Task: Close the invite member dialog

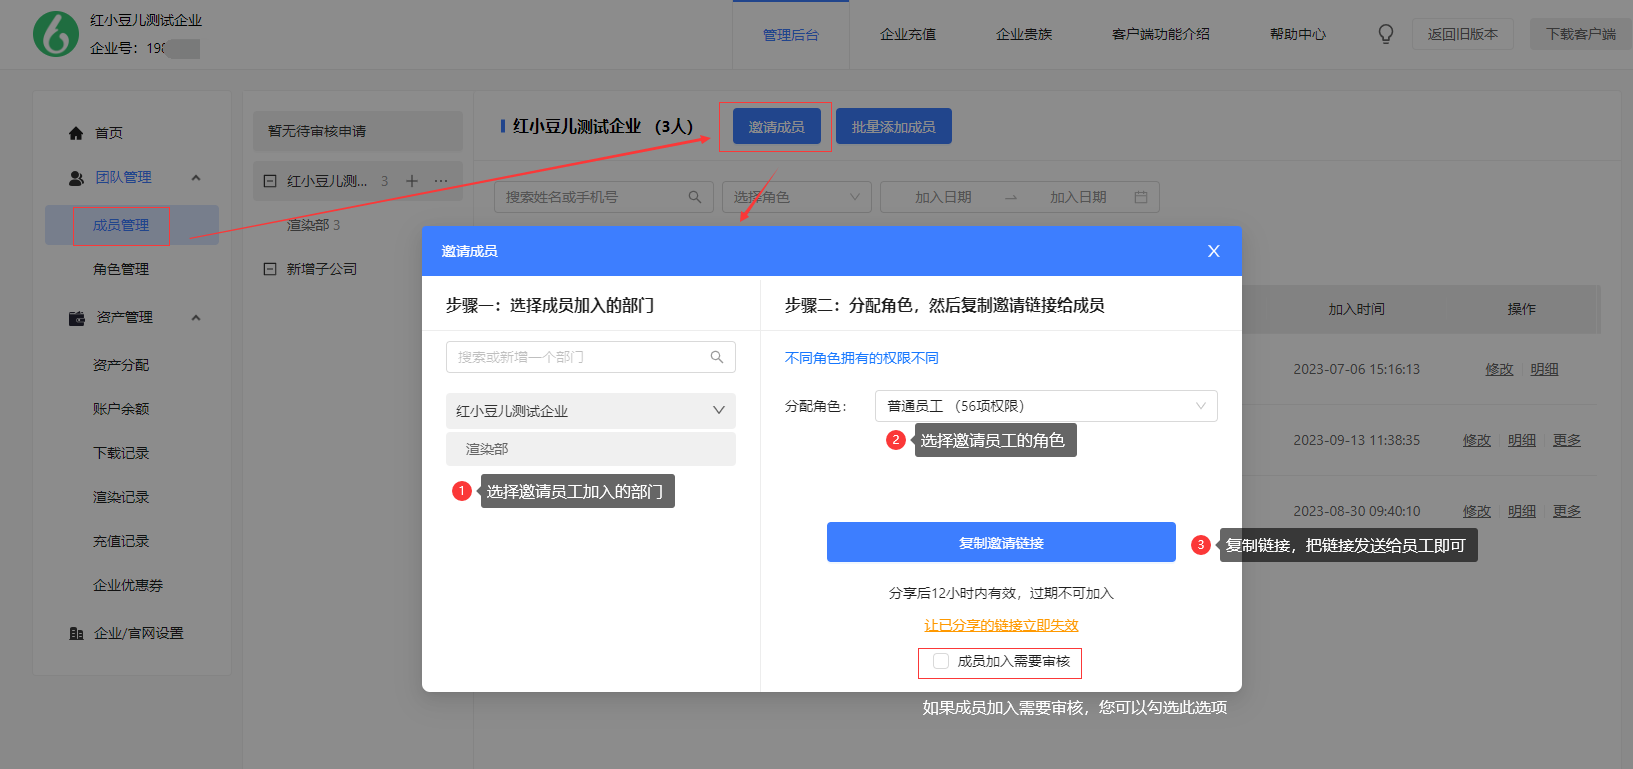Action: click(1213, 251)
